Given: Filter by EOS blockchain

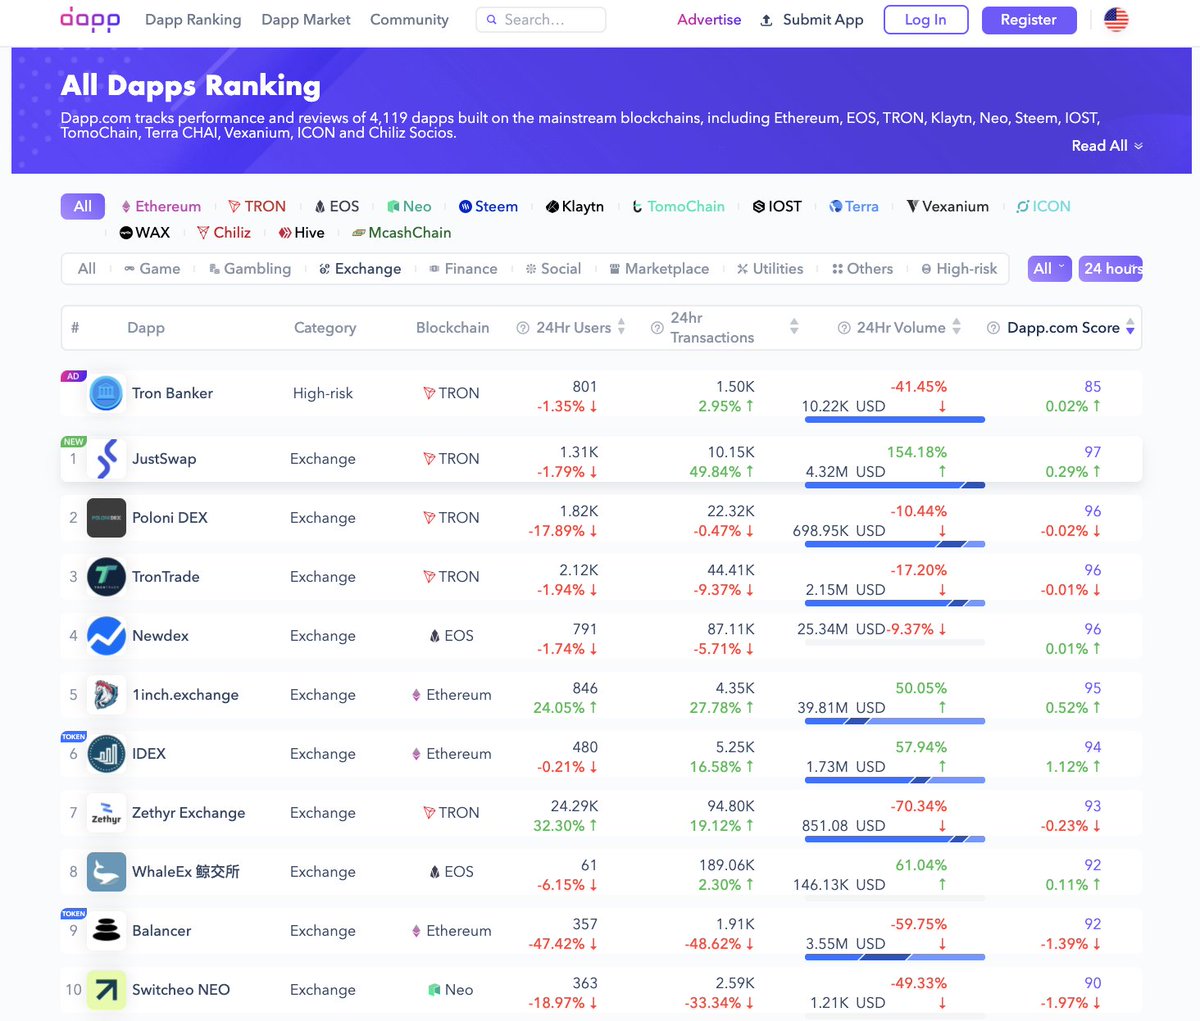Looking at the screenshot, I should (337, 206).
